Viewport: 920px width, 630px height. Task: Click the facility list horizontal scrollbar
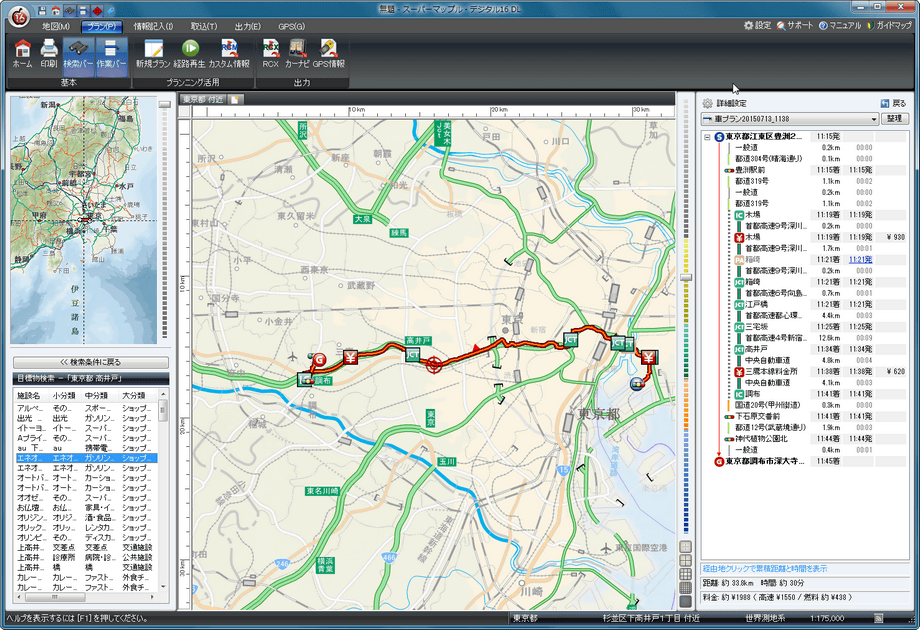point(86,597)
